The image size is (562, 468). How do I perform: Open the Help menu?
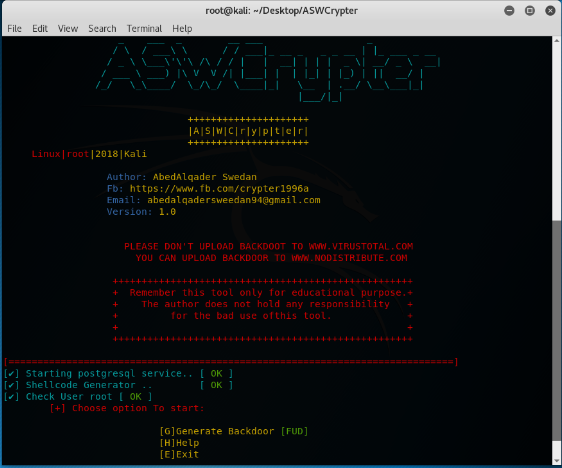coord(182,28)
